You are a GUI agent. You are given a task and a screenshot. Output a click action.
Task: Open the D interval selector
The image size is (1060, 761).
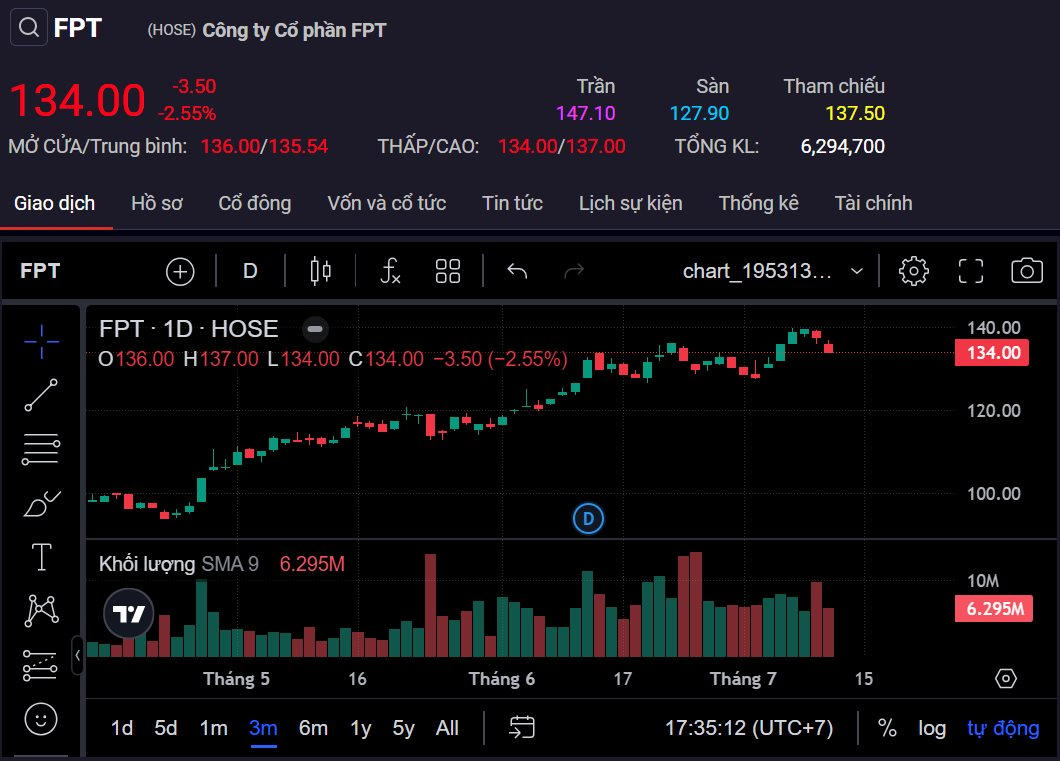[249, 270]
